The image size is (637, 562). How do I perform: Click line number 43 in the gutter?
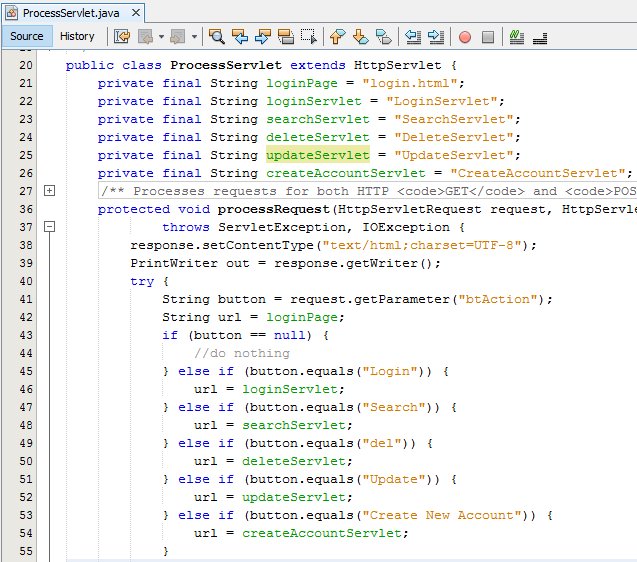pyautogui.click(x=26, y=335)
